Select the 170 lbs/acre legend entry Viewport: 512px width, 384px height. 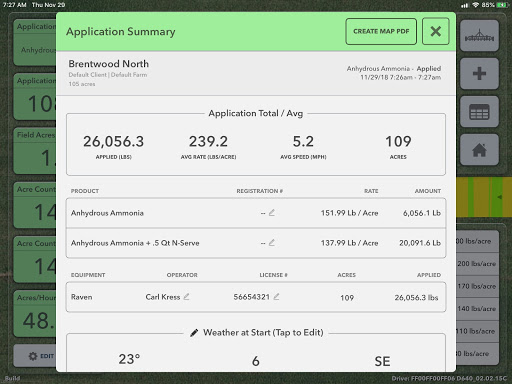[x=477, y=286]
